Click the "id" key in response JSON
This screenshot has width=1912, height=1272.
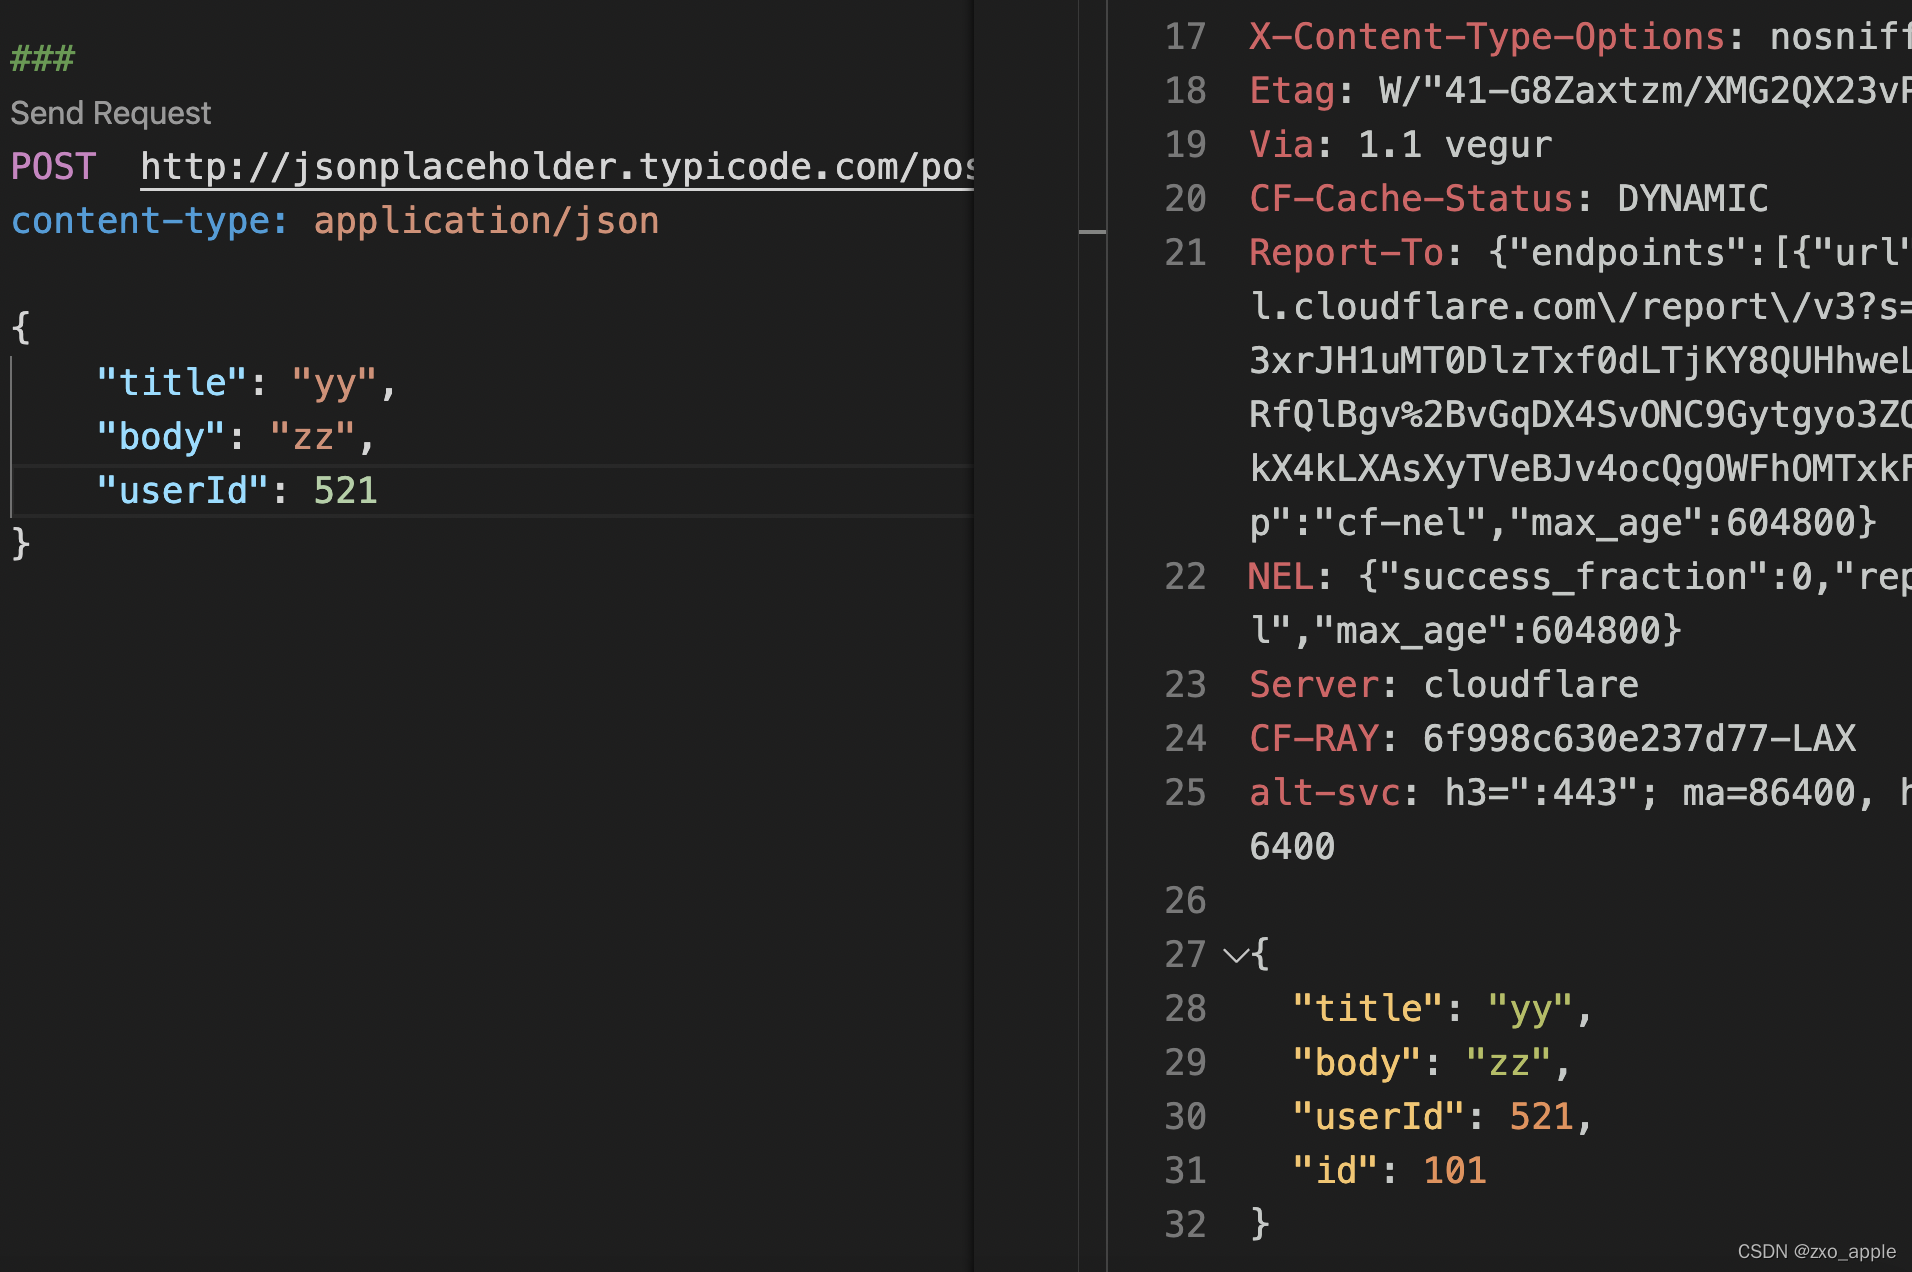point(1335,1171)
